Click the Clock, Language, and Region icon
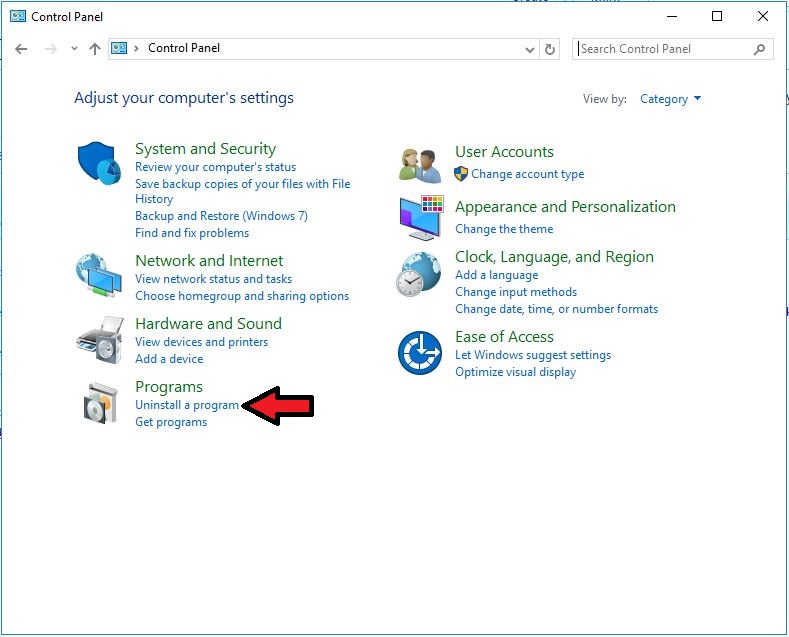 point(420,273)
